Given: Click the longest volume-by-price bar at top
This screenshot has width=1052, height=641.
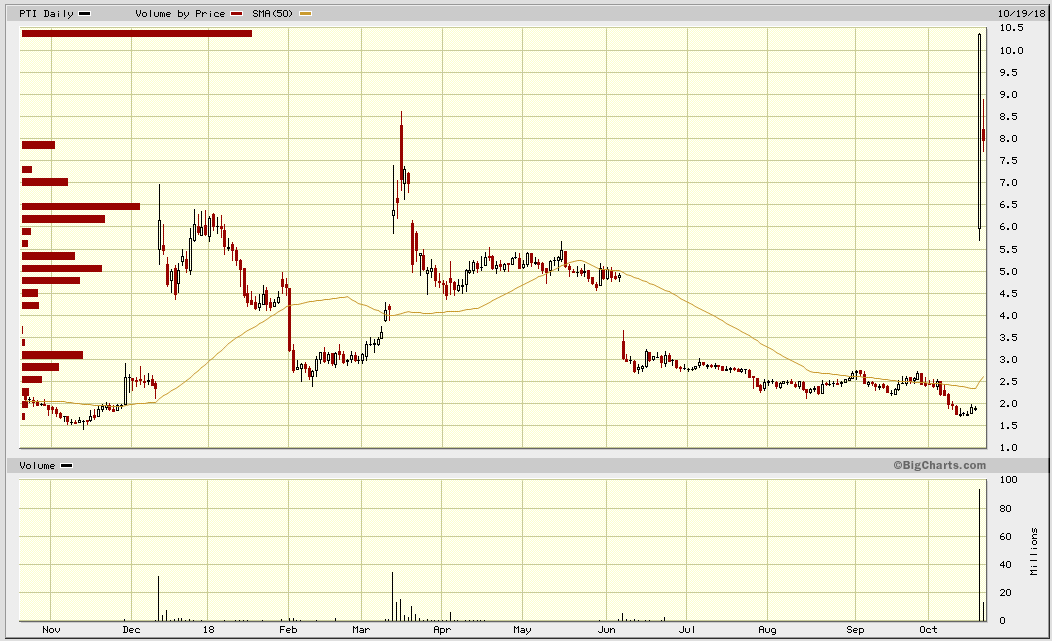Looking at the screenshot, I should 137,34.
